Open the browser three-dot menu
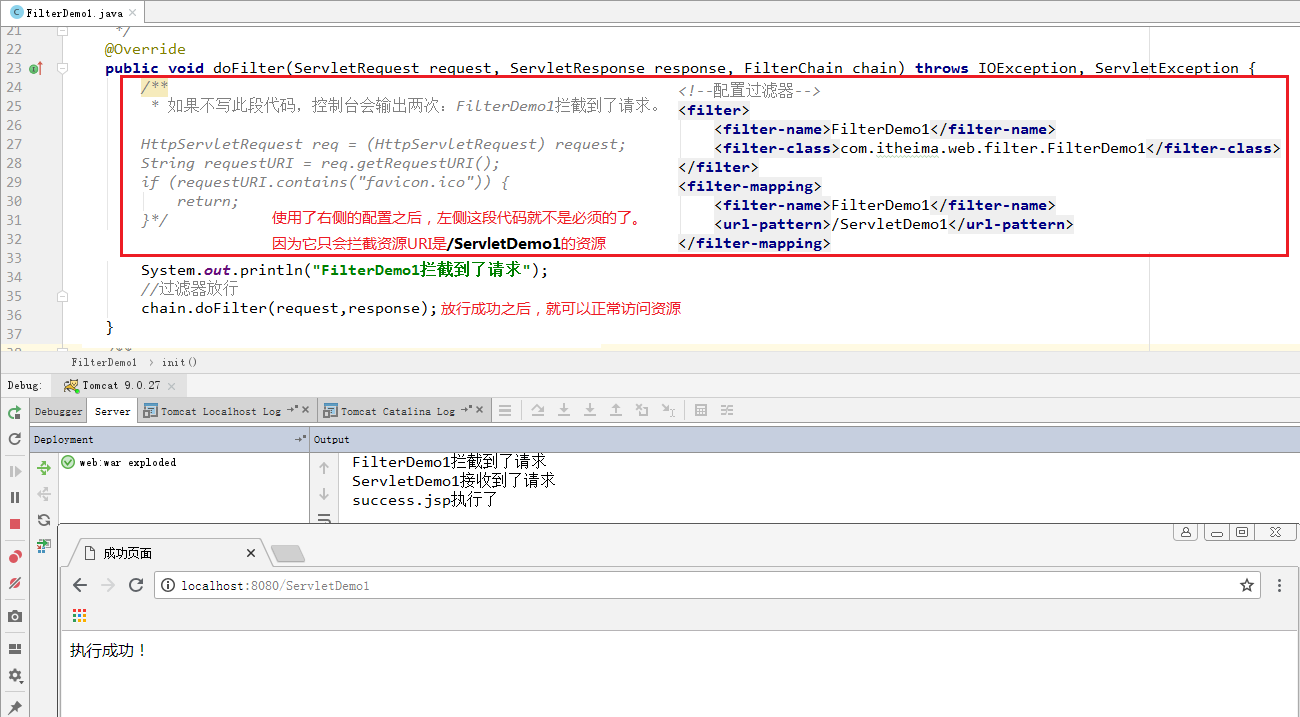 (x=1278, y=585)
